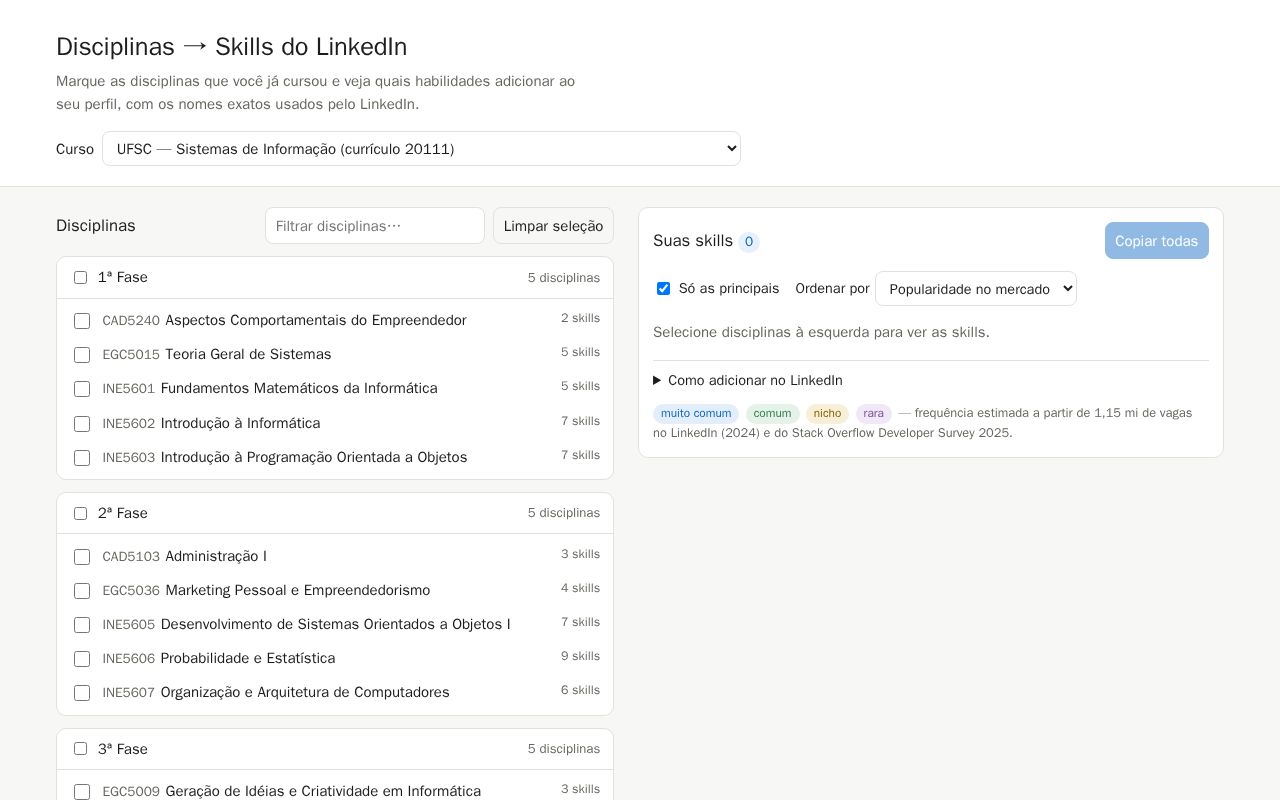Click the 'muito comum' legend tag
The width and height of the screenshot is (1280, 800).
click(x=696, y=413)
